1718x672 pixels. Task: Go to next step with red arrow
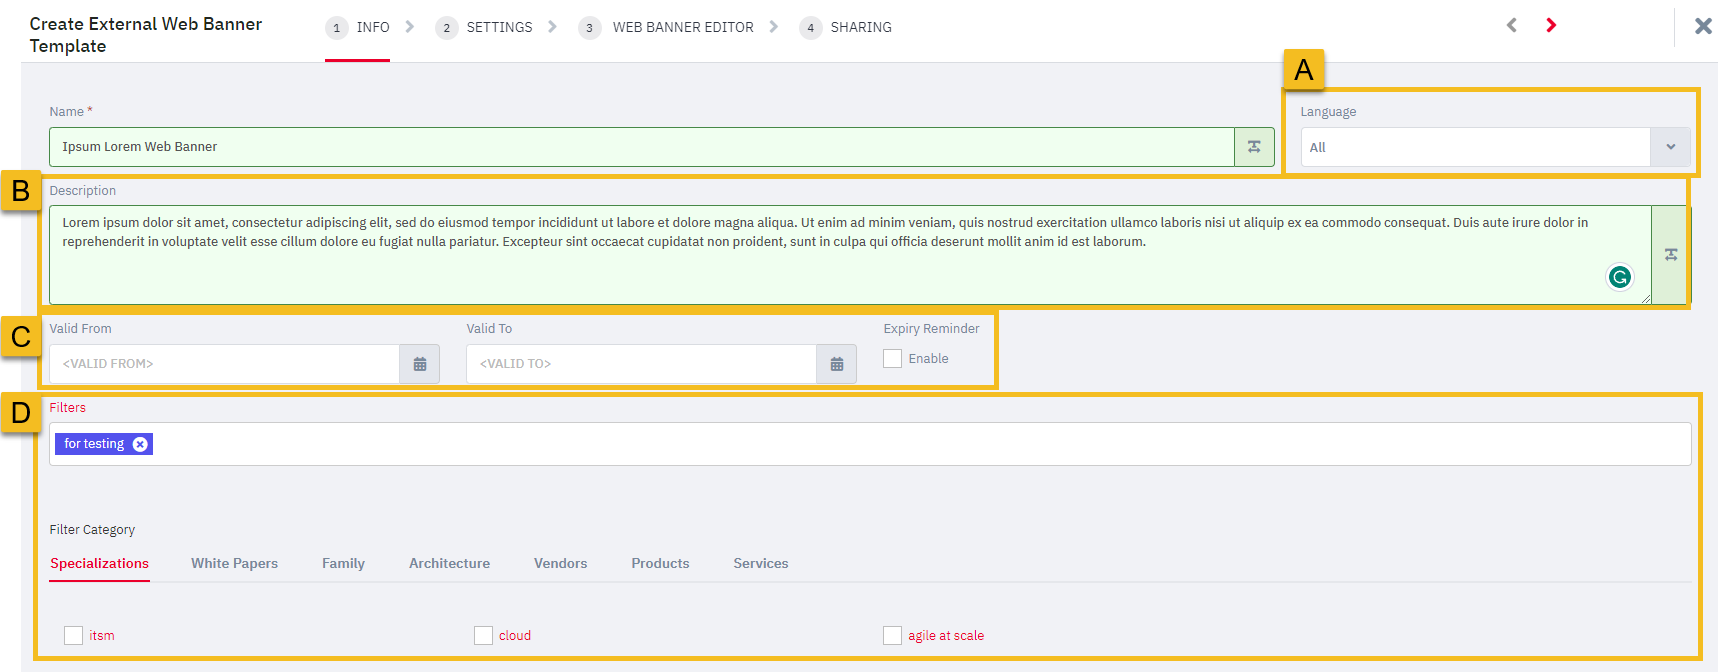pyautogui.click(x=1551, y=25)
